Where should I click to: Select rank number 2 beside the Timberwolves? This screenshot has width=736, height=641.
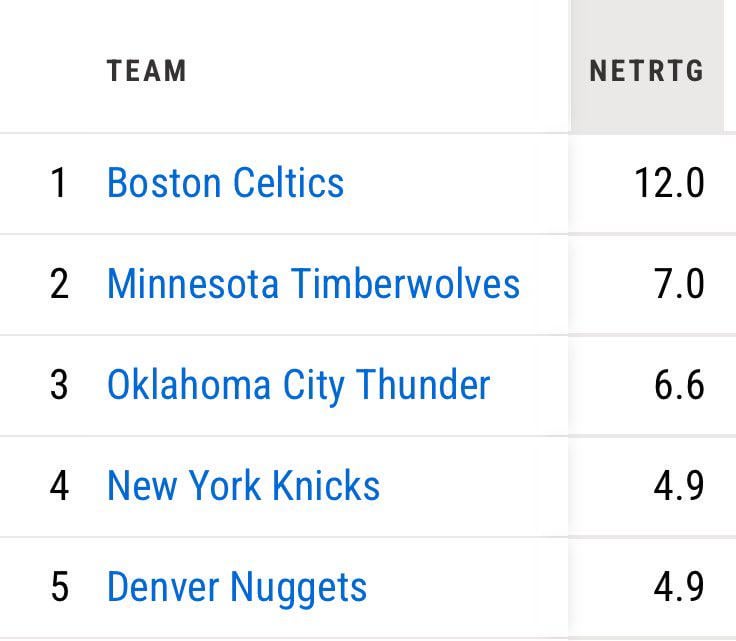pyautogui.click(x=59, y=284)
